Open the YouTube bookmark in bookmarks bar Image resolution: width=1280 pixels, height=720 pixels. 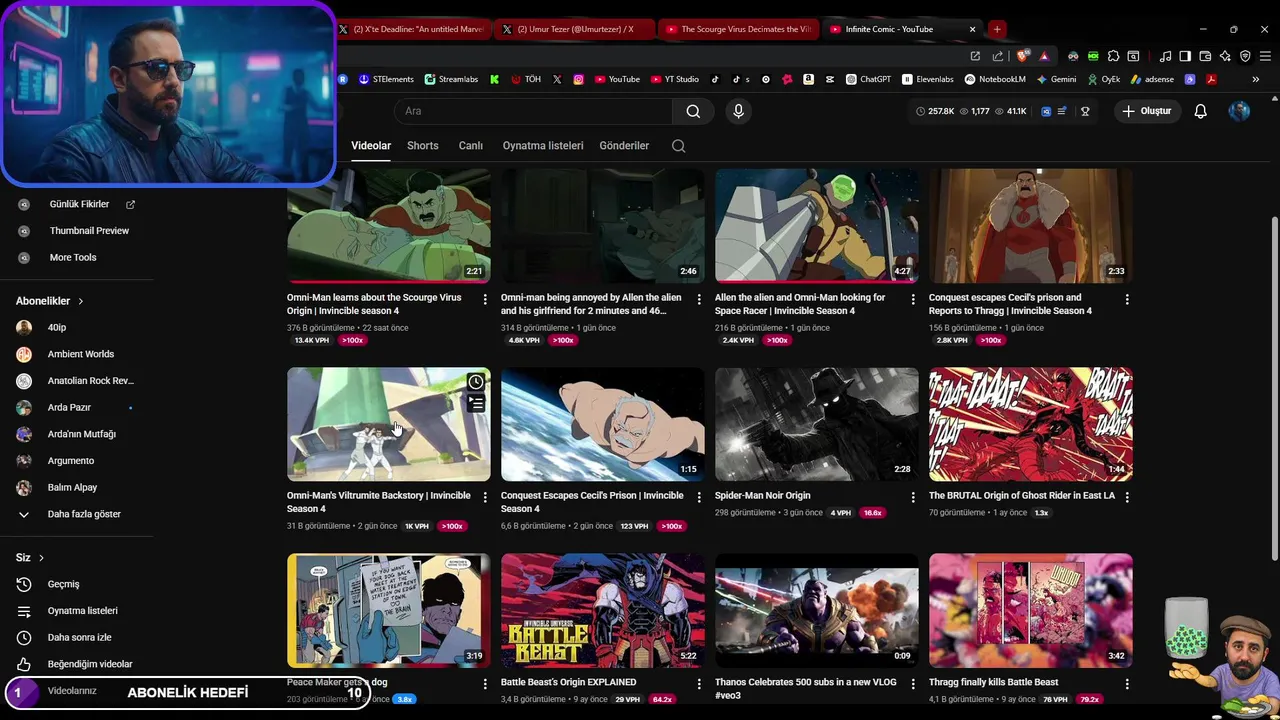(x=616, y=79)
